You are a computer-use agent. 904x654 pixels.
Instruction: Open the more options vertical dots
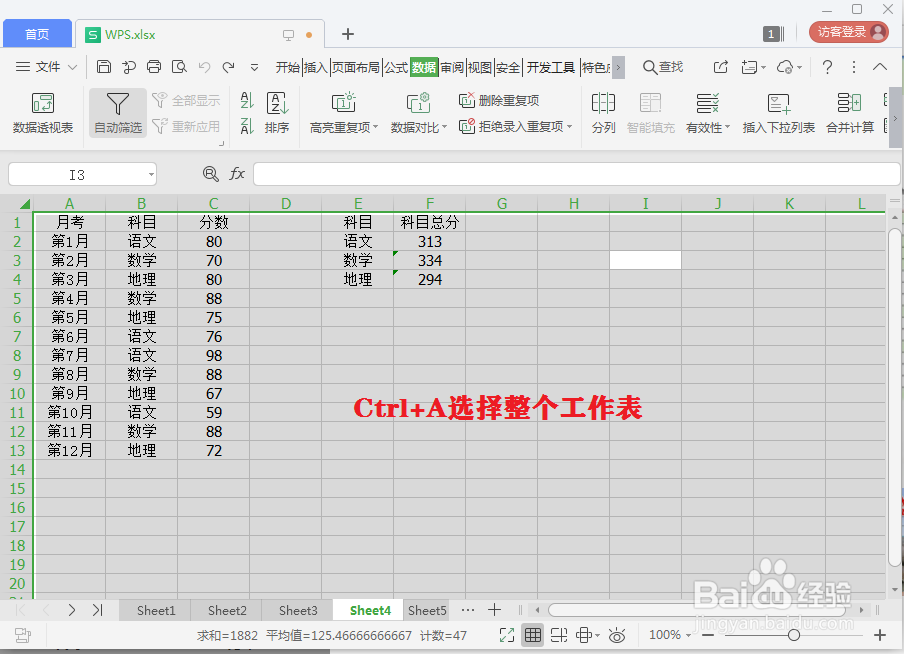tap(854, 67)
